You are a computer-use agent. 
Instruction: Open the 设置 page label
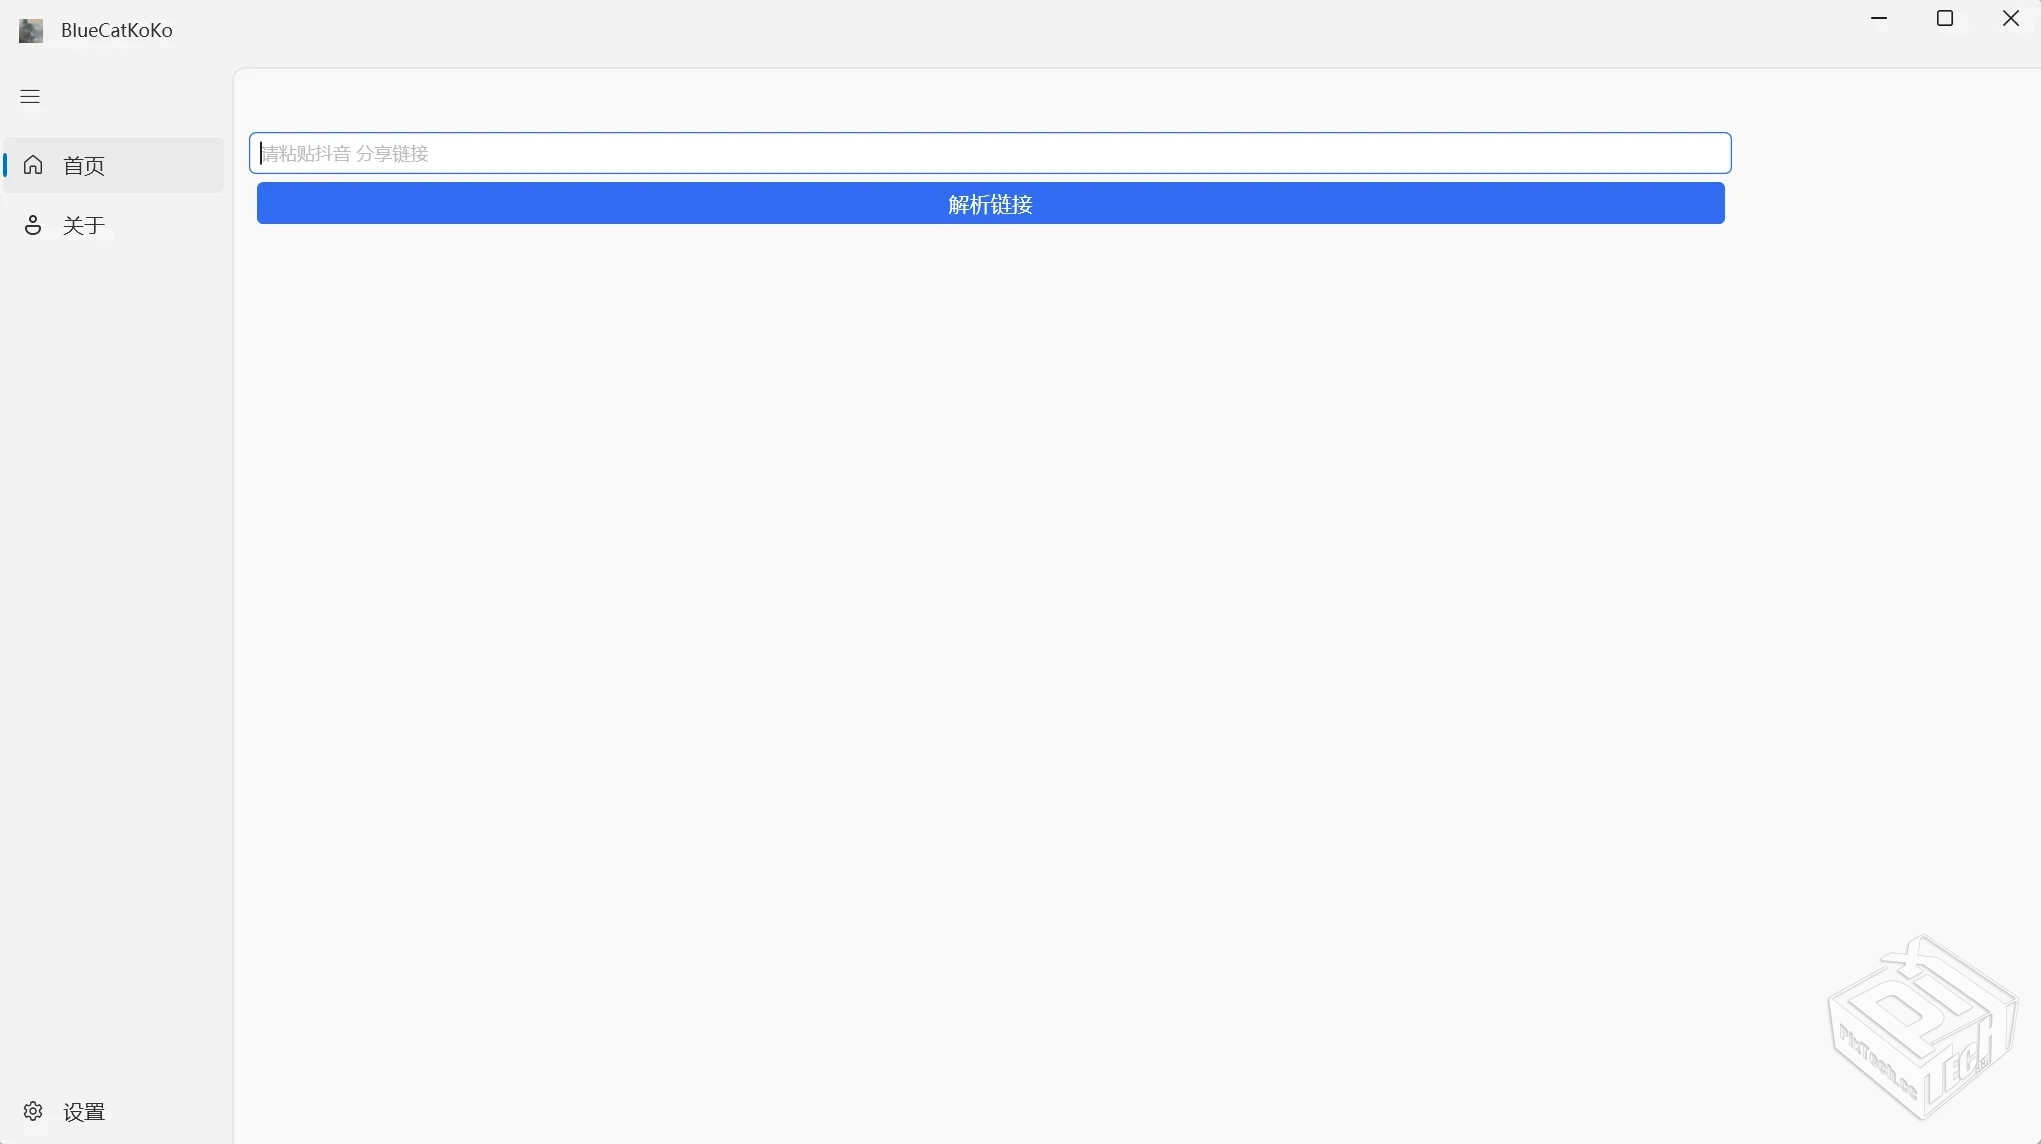pyautogui.click(x=84, y=1112)
